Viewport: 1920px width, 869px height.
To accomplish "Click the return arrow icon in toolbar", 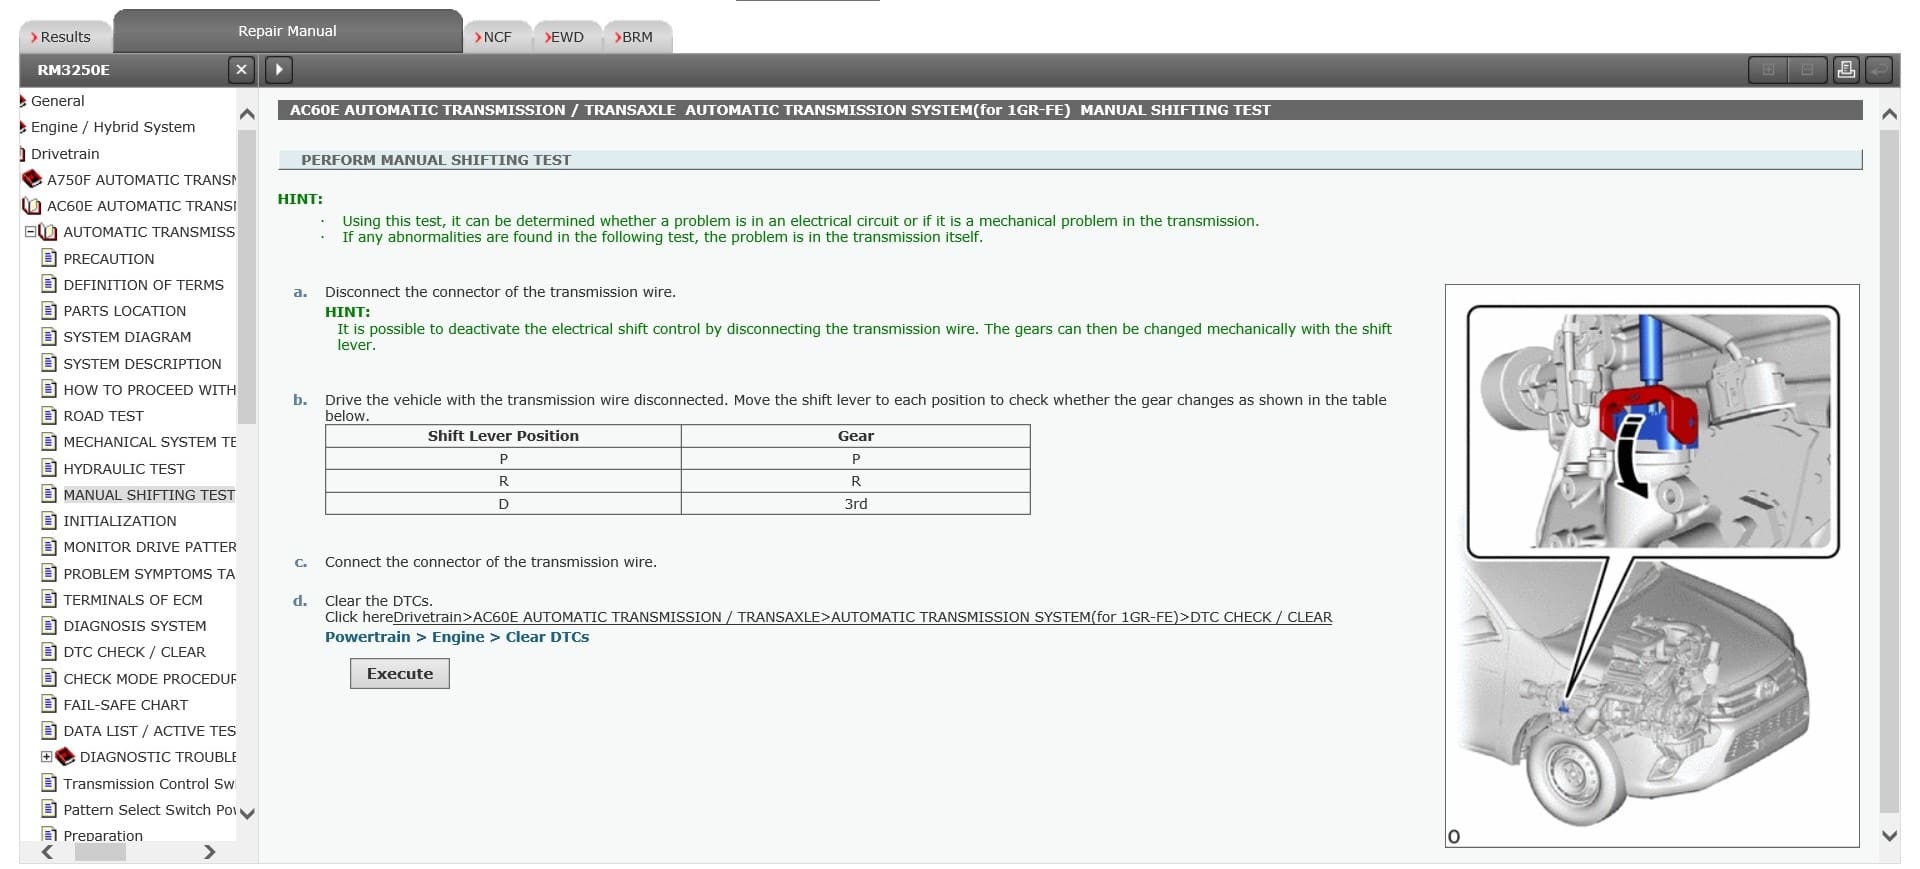I will pyautogui.click(x=1881, y=69).
